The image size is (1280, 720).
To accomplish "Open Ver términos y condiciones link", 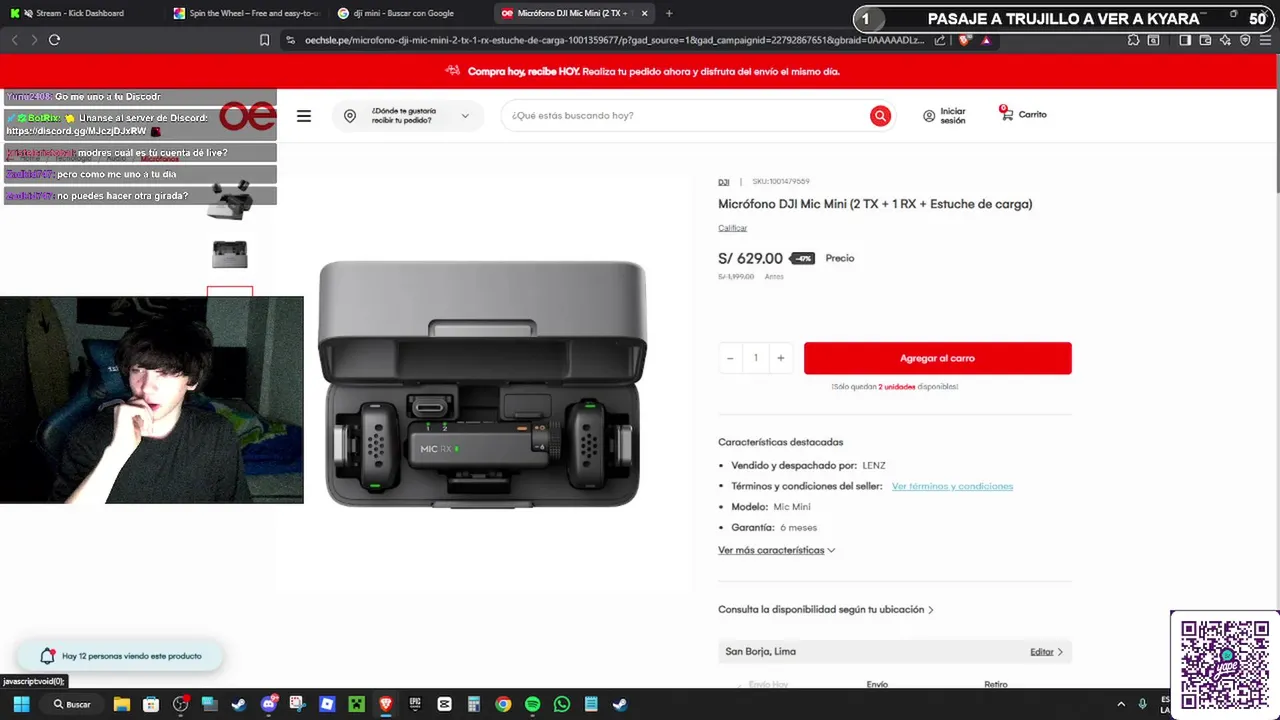I will 952,486.
